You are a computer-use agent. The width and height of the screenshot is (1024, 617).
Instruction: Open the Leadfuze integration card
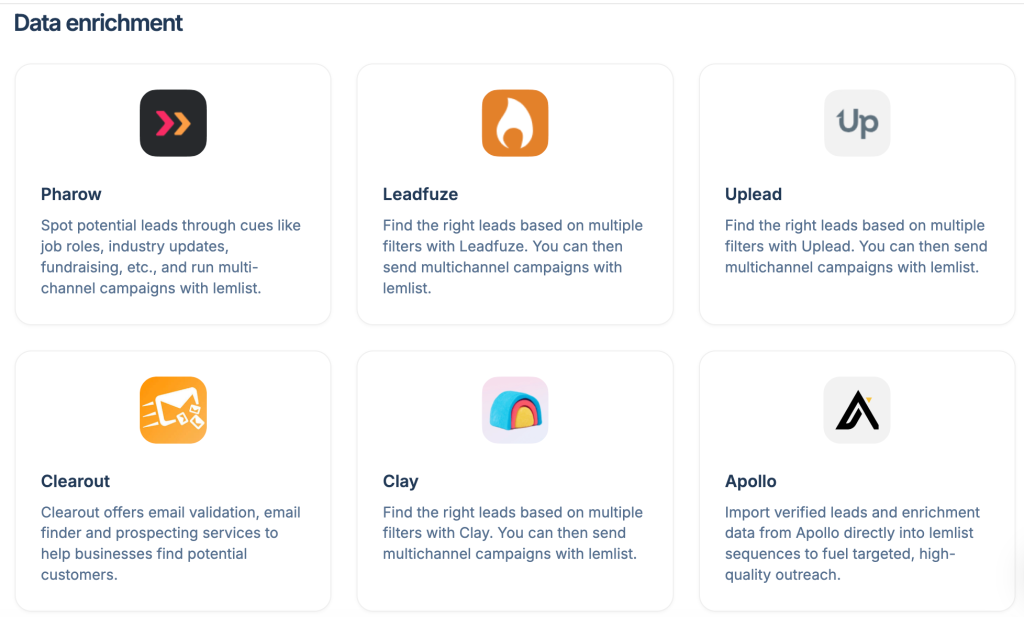pos(514,194)
